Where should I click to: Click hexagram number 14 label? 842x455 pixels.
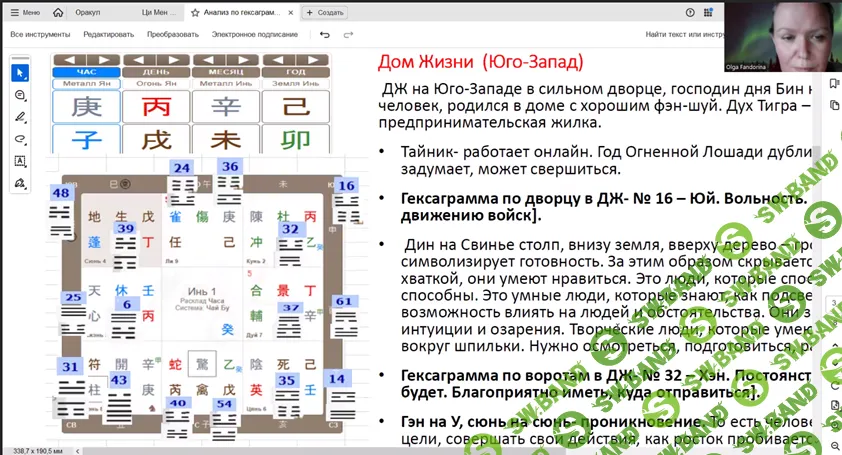coord(337,379)
